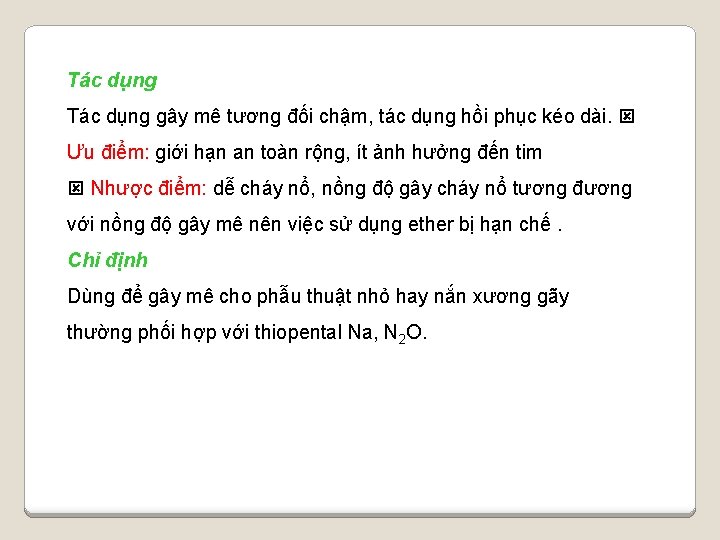Click the line starting "Dùng để gây mê"

point(318,297)
